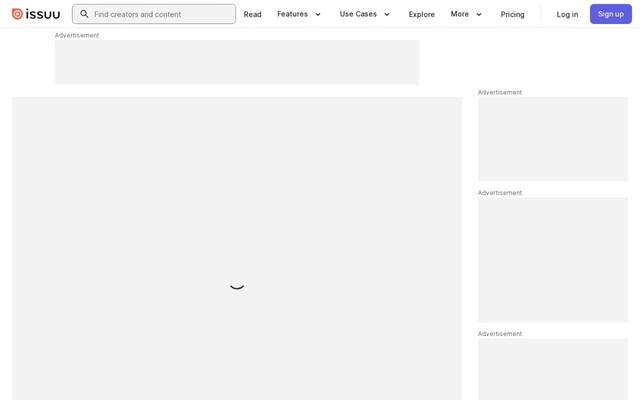Expand the Features dropdown menu
This screenshot has height=400, width=640.
click(299, 14)
